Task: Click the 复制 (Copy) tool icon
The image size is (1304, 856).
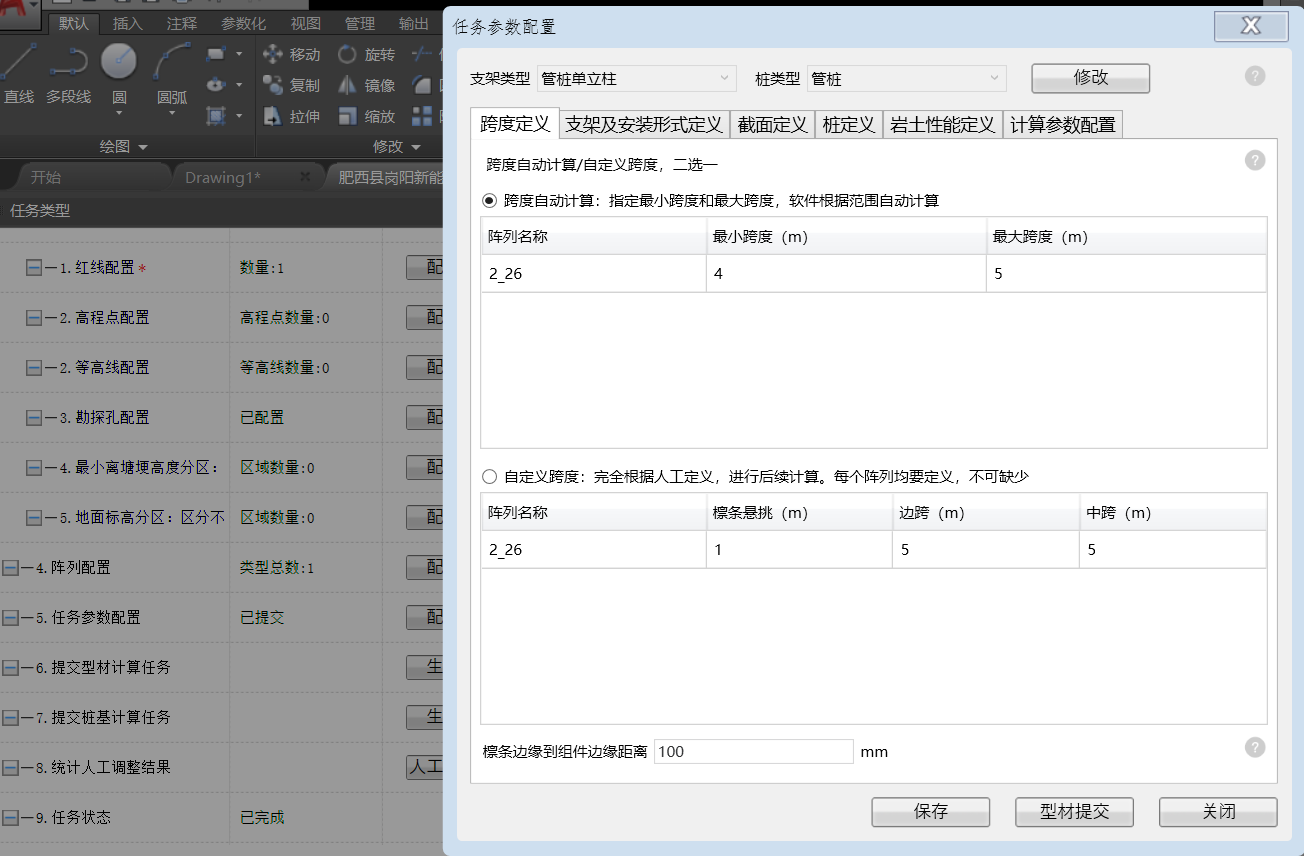Action: click(x=273, y=85)
